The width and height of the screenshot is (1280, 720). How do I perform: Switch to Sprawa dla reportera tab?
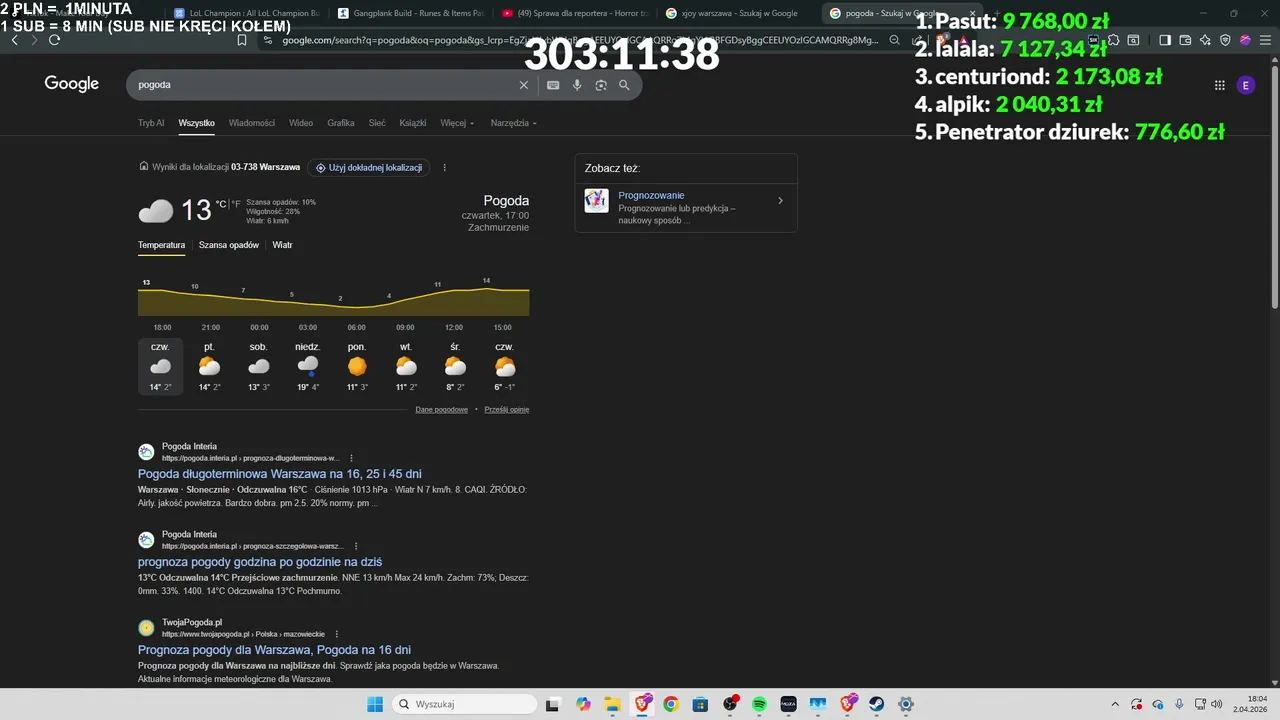pyautogui.click(x=575, y=13)
